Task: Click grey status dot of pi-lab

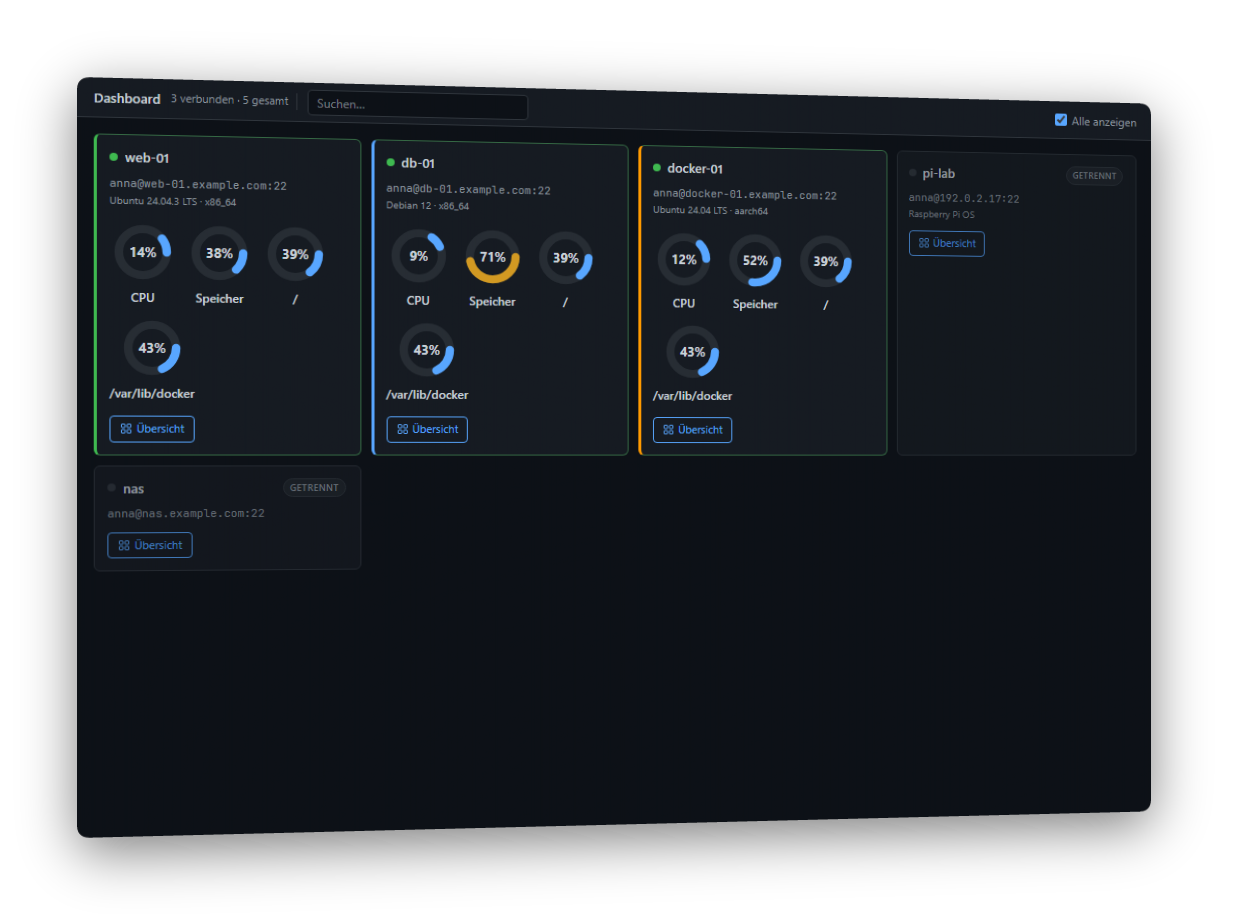Action: click(x=913, y=173)
